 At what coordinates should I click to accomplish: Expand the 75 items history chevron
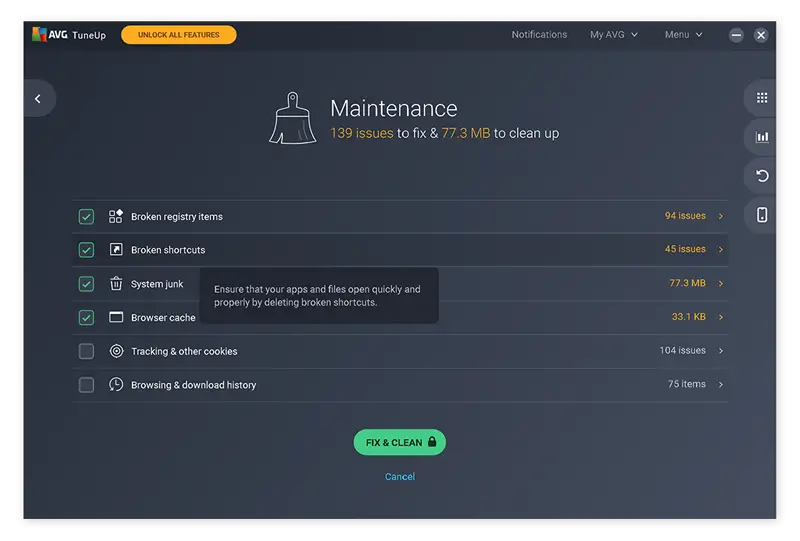click(x=720, y=384)
